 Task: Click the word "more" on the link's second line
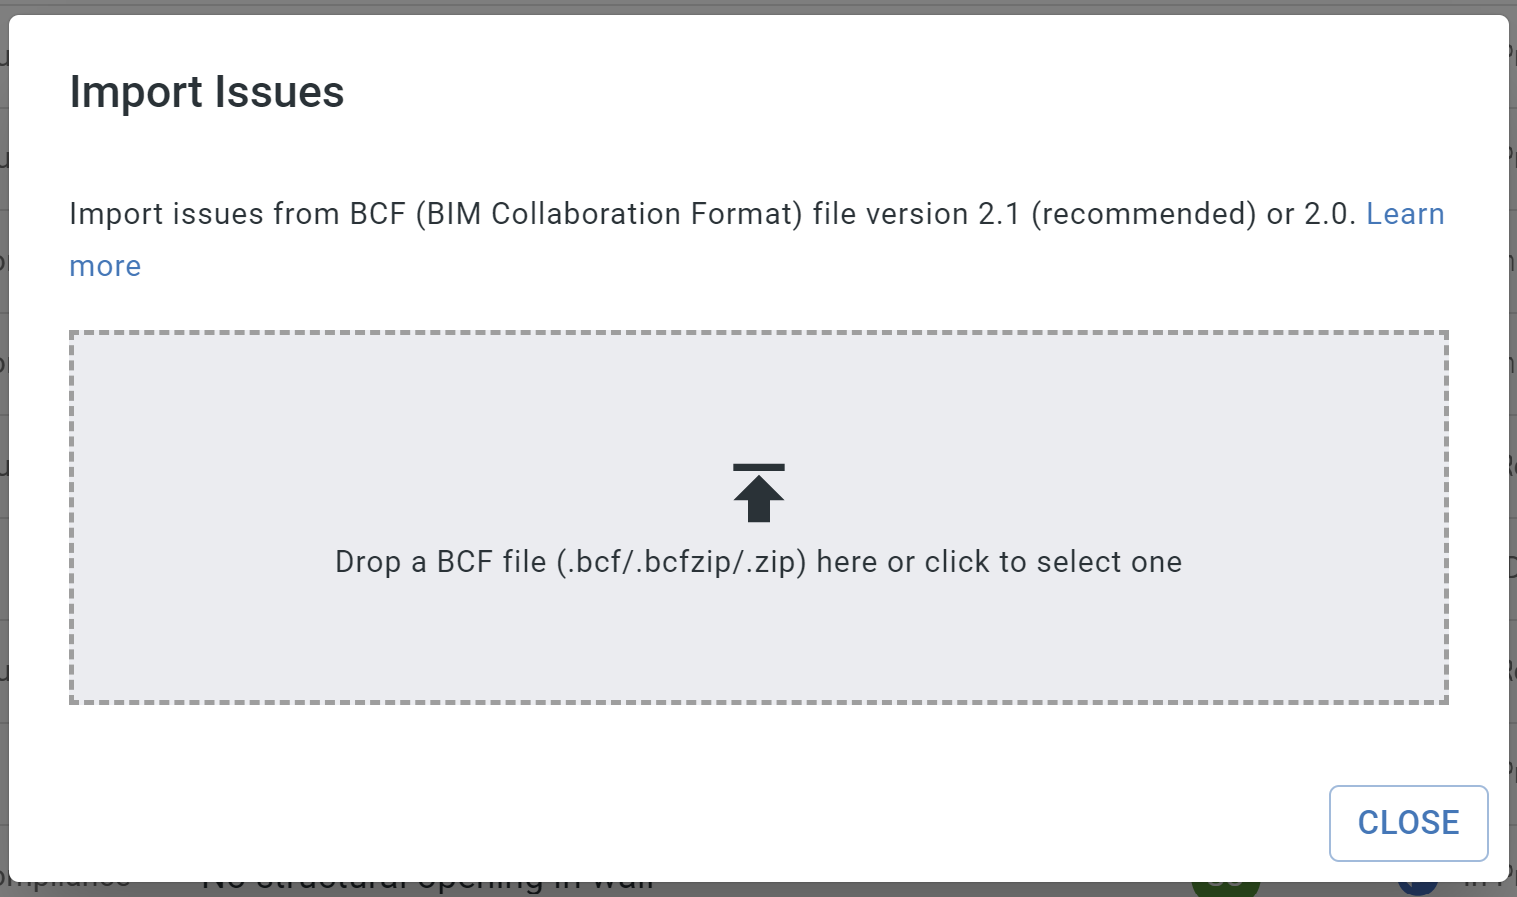click(105, 267)
